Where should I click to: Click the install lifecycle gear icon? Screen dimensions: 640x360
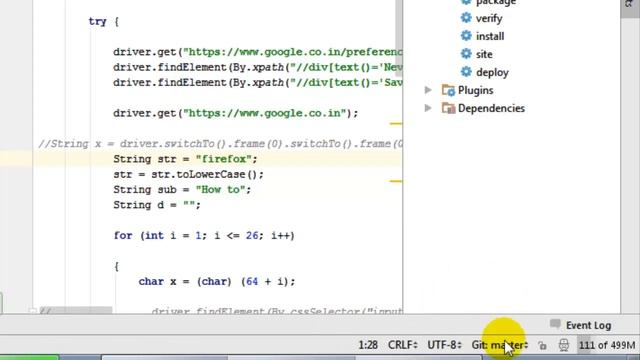[x=466, y=36]
